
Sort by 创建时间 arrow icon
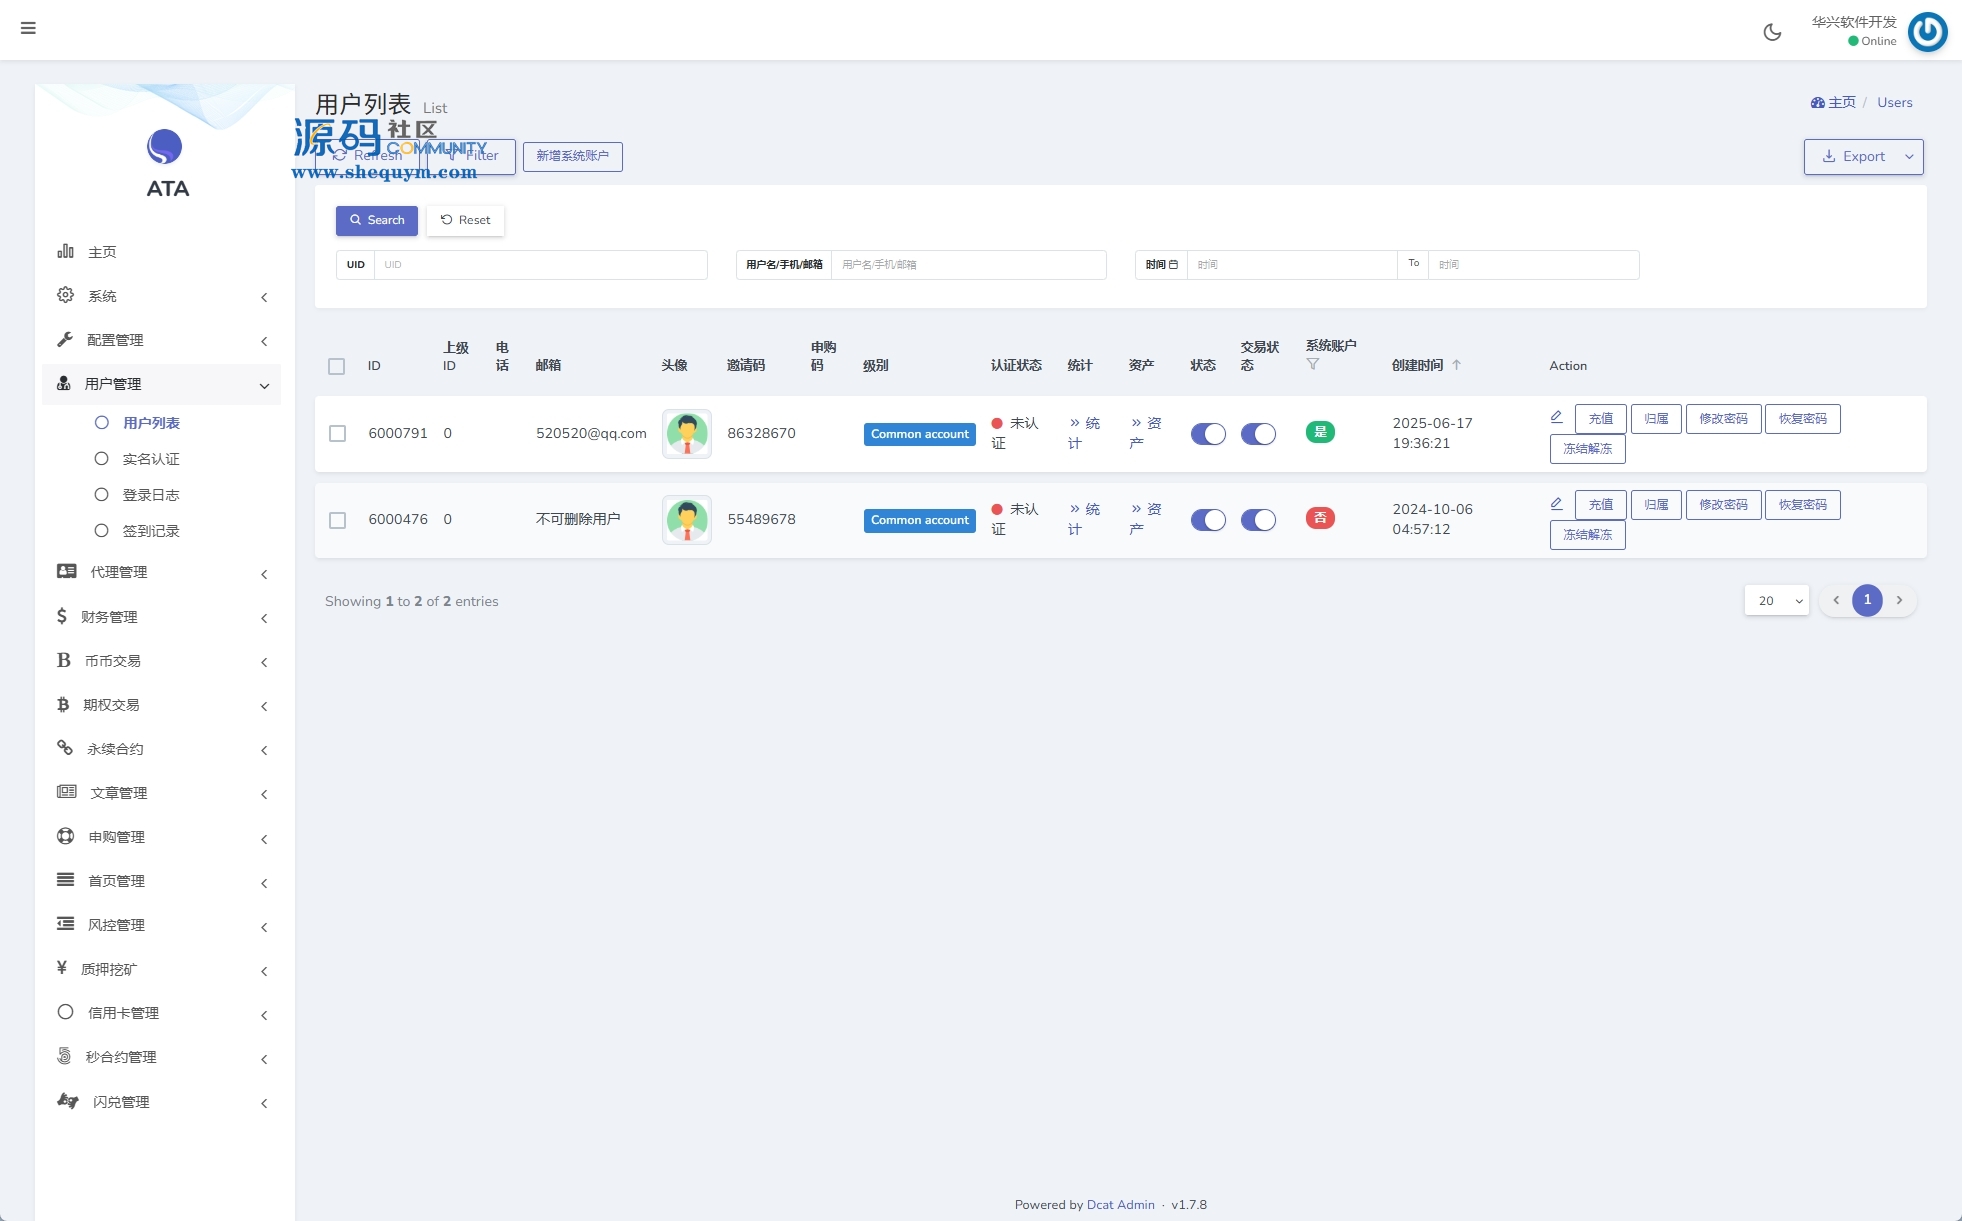pyautogui.click(x=1456, y=365)
